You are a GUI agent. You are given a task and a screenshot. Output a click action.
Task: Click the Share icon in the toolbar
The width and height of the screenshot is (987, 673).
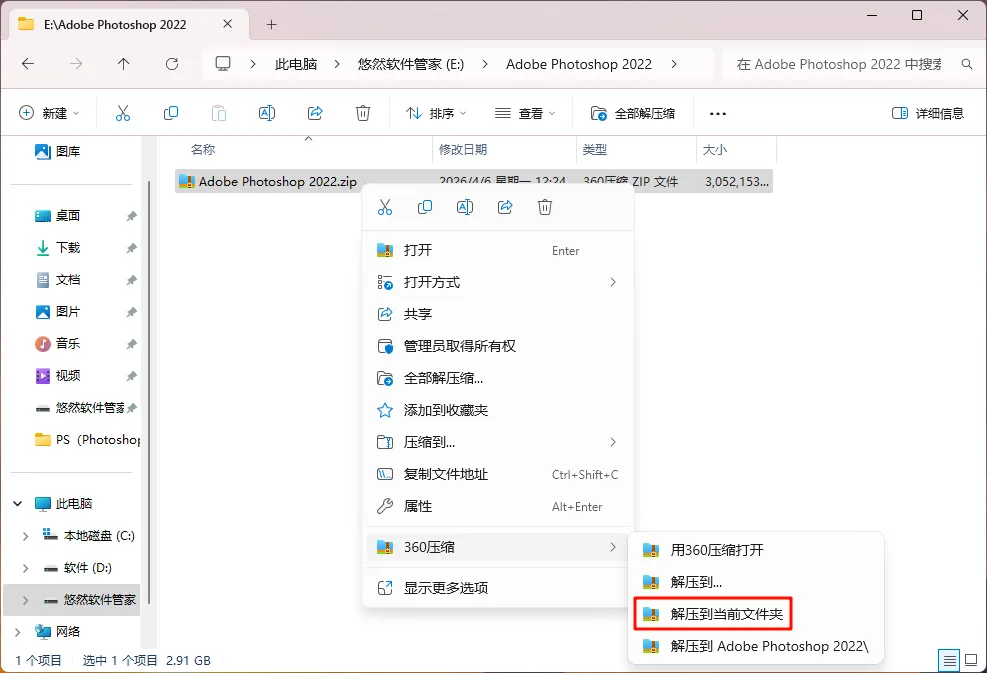(315, 113)
